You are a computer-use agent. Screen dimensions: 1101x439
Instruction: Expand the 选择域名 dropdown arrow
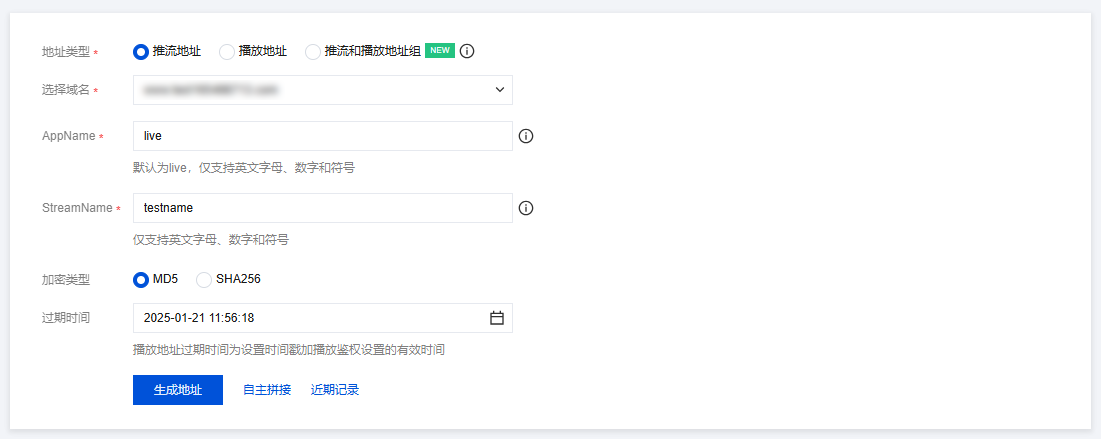coord(500,90)
